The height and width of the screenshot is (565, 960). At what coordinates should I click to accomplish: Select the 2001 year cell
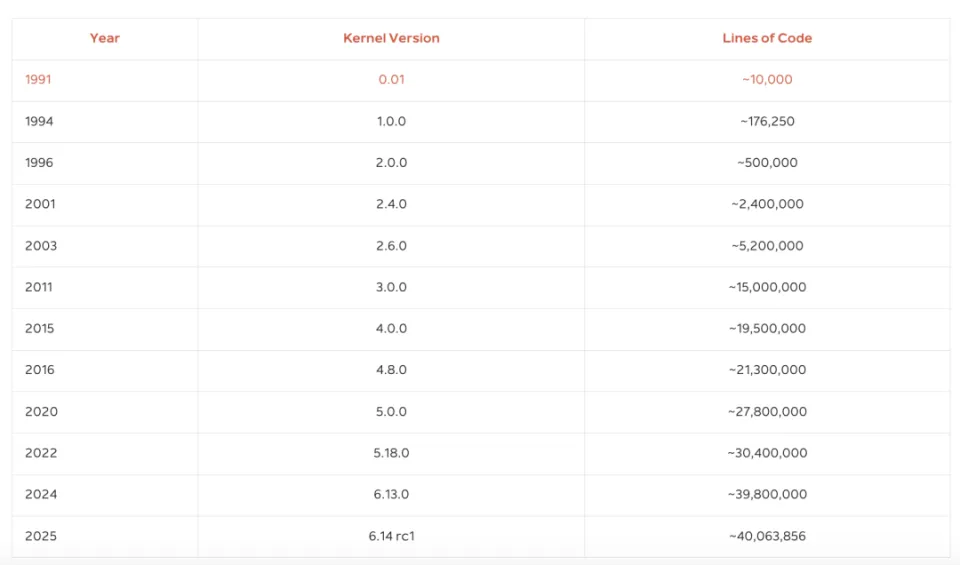40,204
